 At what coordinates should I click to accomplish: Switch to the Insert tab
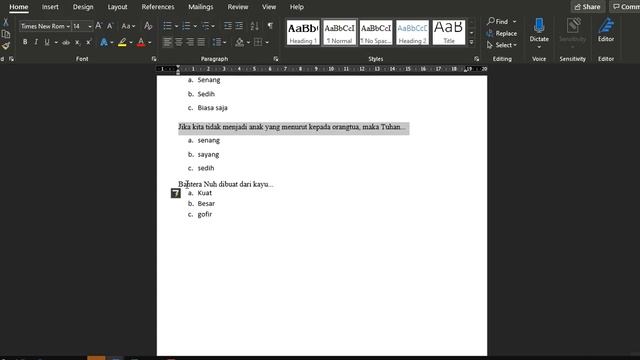click(50, 7)
